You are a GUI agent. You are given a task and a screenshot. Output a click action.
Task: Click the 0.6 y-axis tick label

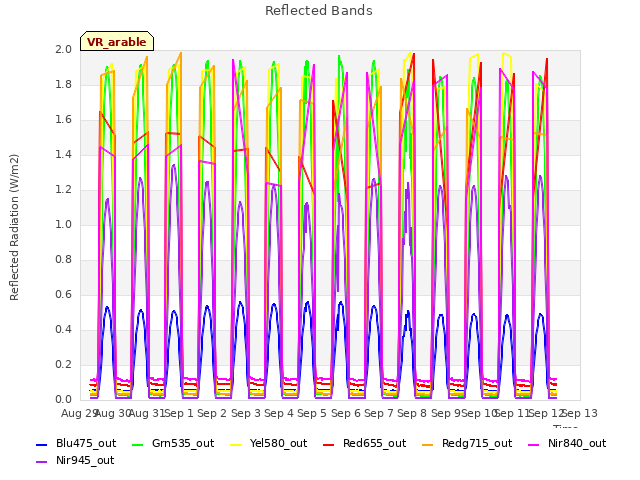[63, 295]
